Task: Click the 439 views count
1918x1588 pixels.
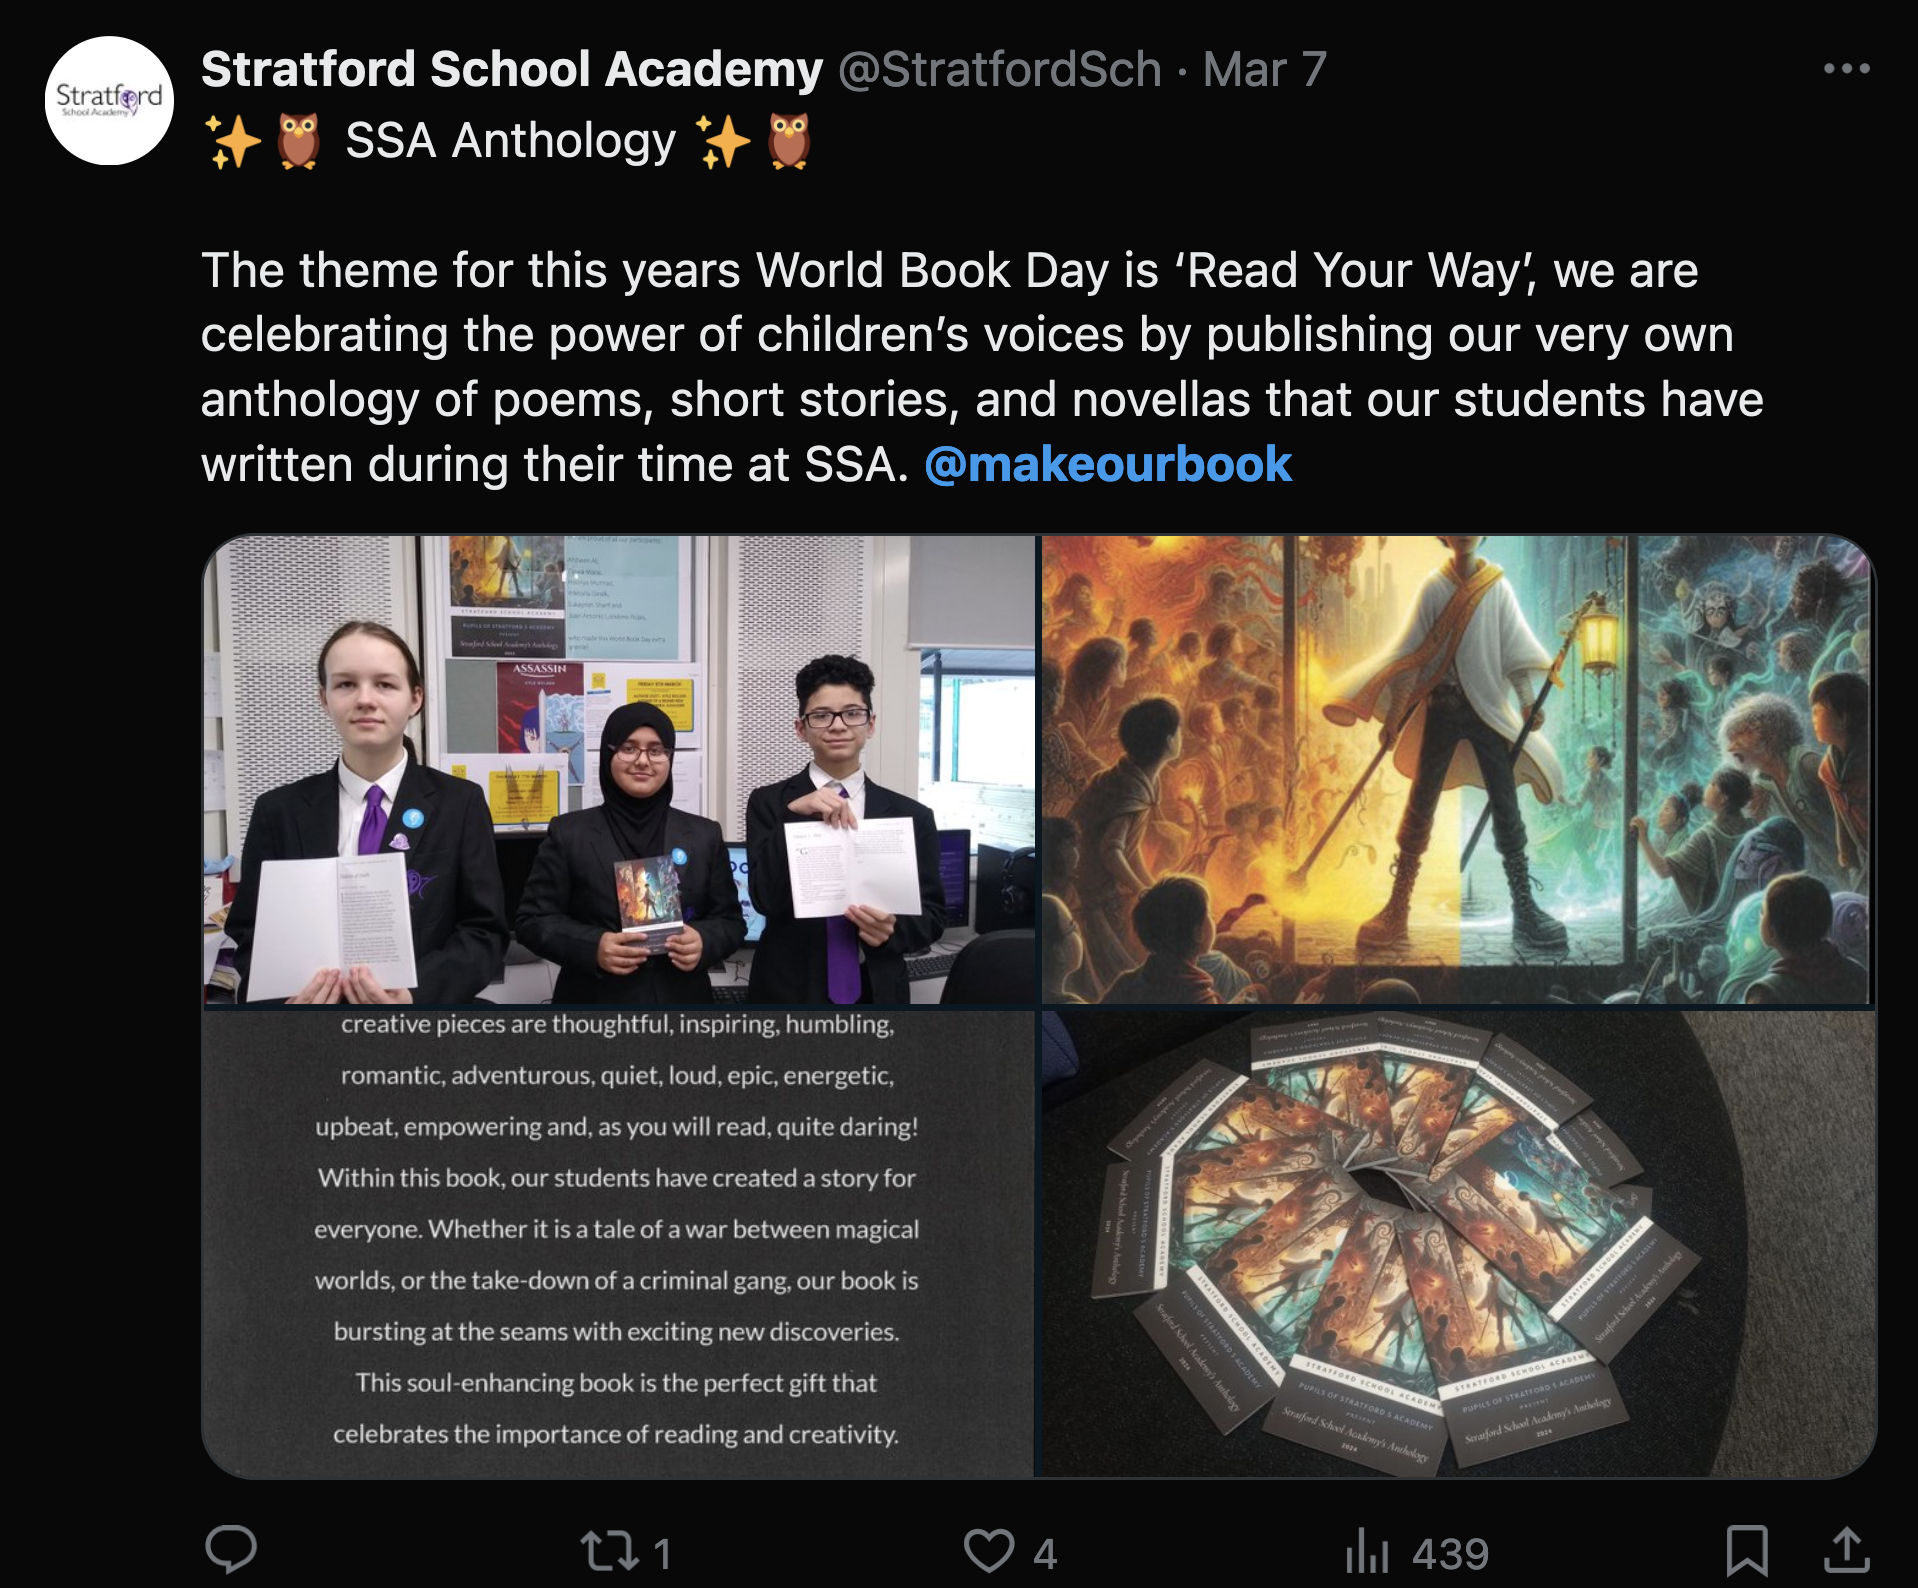Action: [1451, 1554]
